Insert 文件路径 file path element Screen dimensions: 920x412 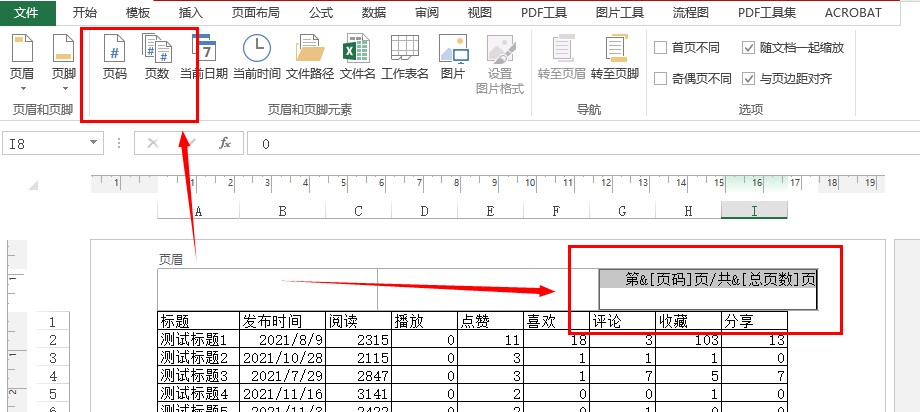[310, 58]
